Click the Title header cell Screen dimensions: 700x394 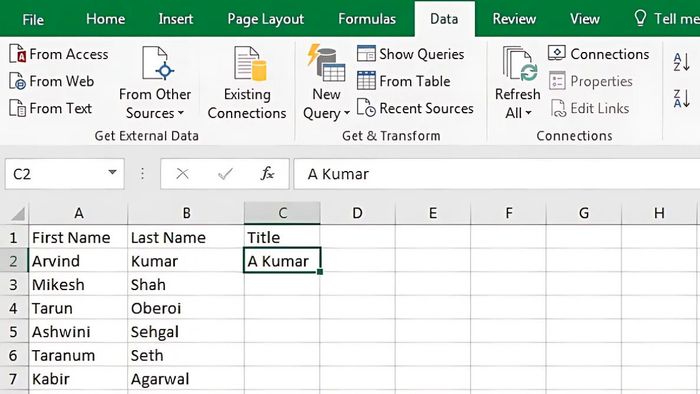(282, 237)
